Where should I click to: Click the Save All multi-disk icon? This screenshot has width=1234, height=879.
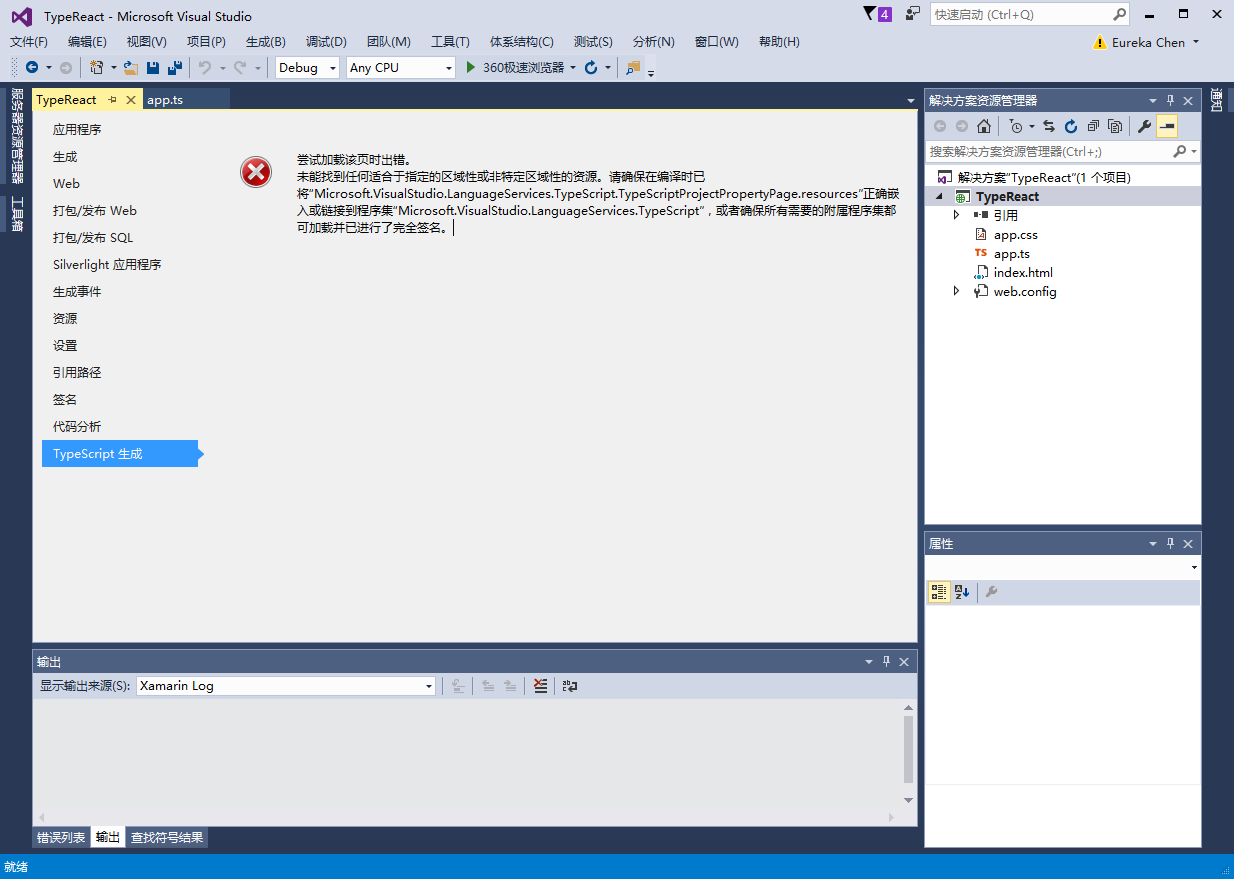(175, 68)
